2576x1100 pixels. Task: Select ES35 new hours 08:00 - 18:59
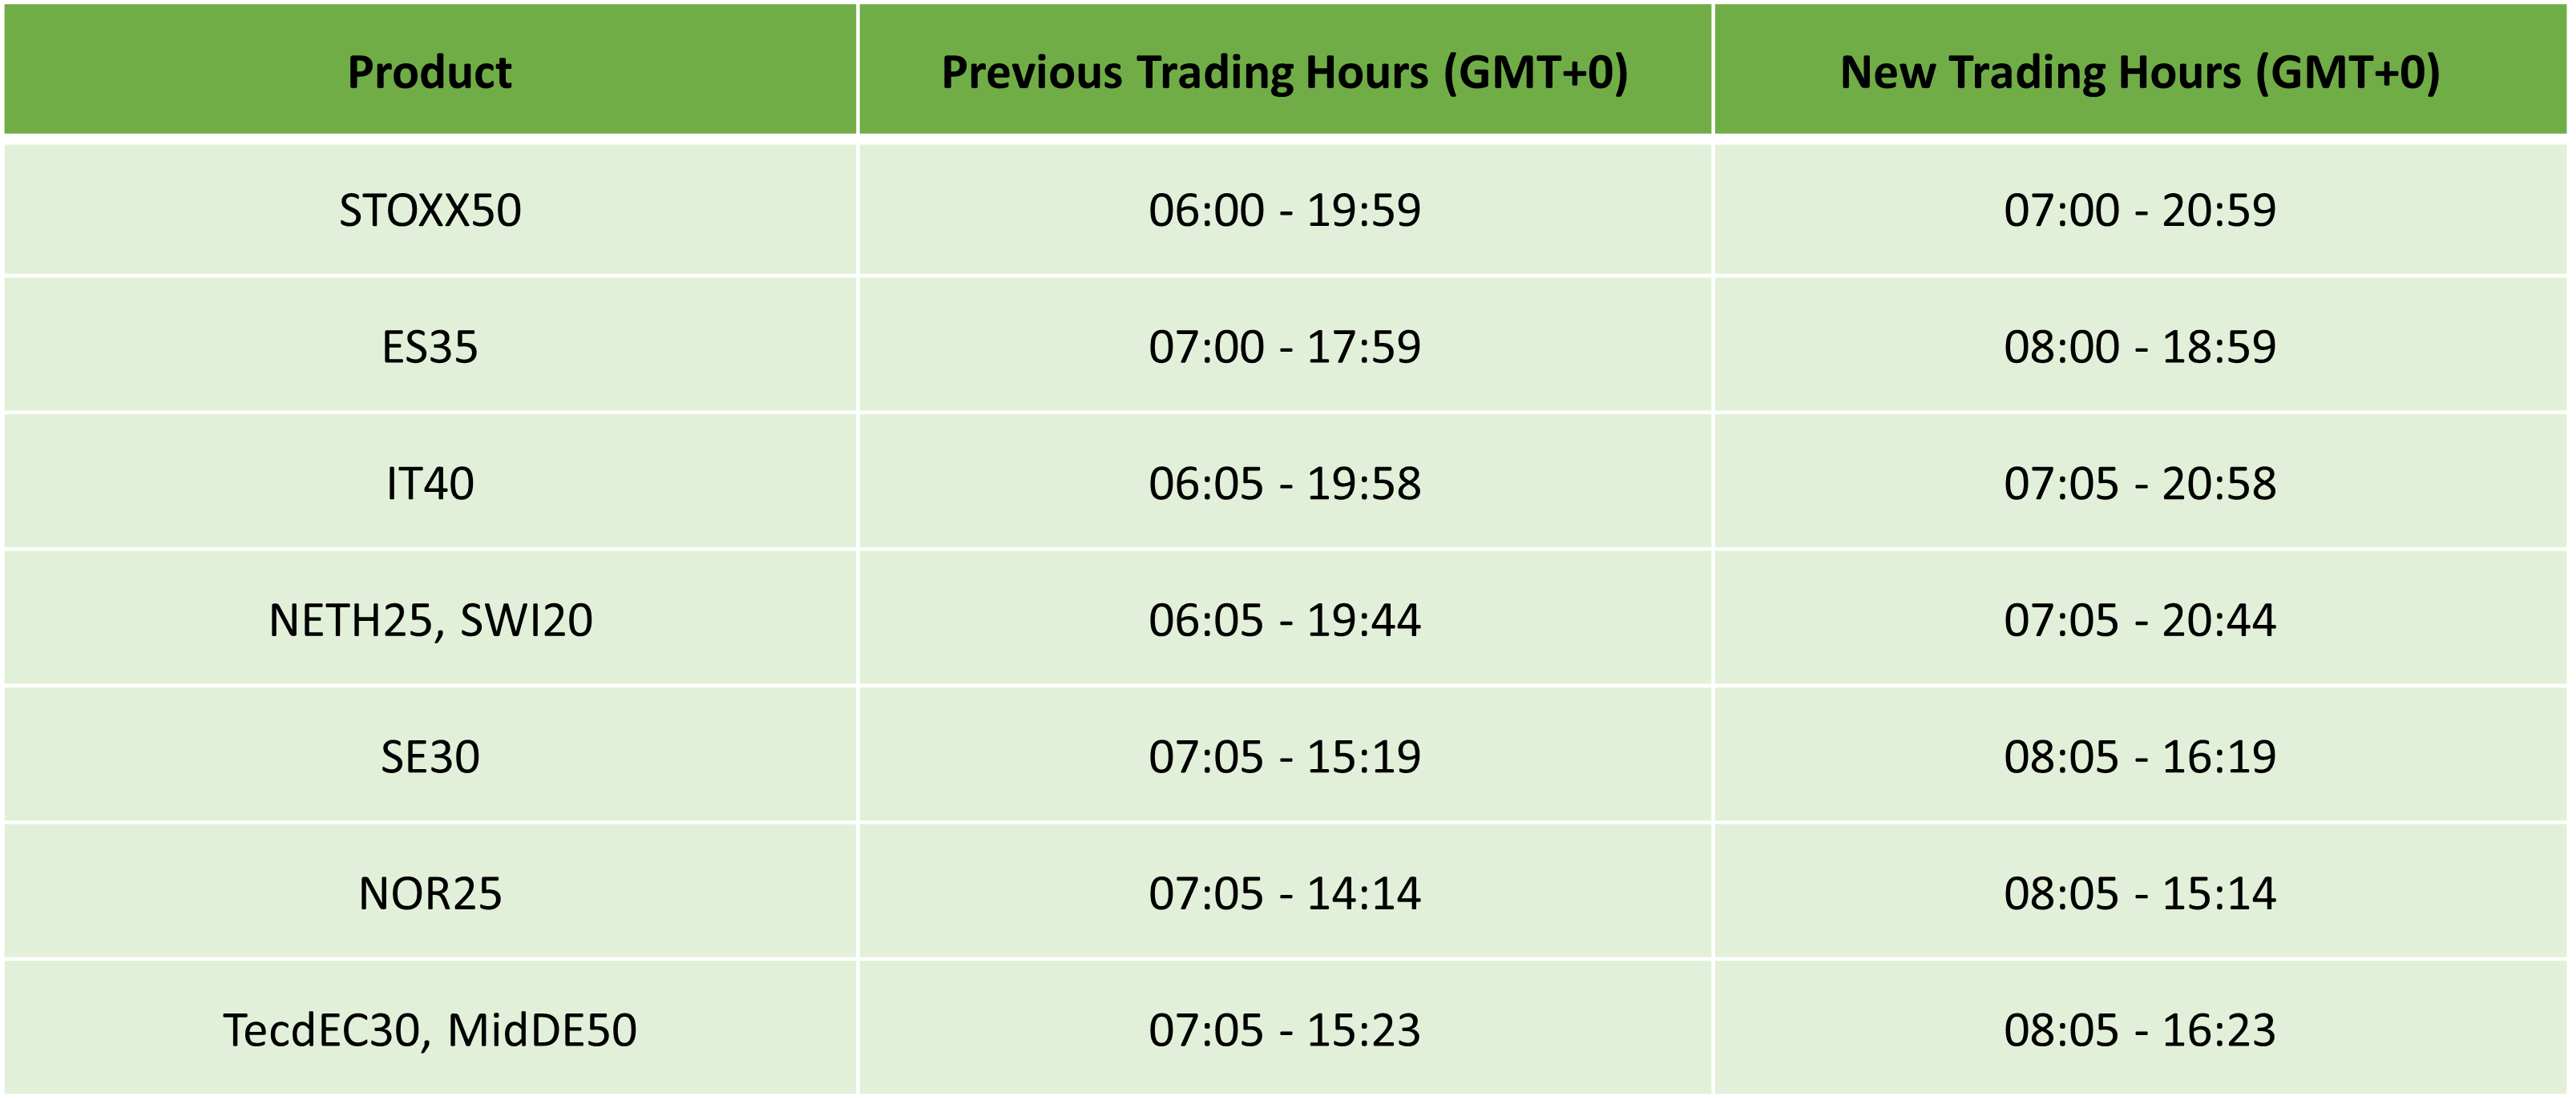(x=2140, y=346)
